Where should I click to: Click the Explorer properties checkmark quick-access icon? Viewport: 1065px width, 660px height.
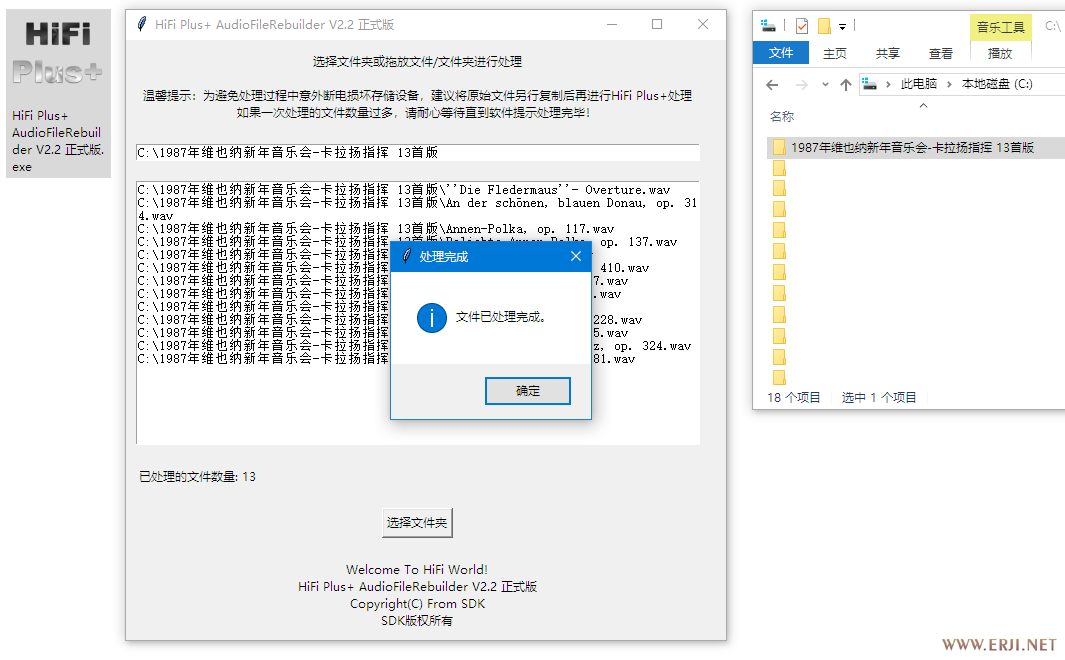coord(802,26)
